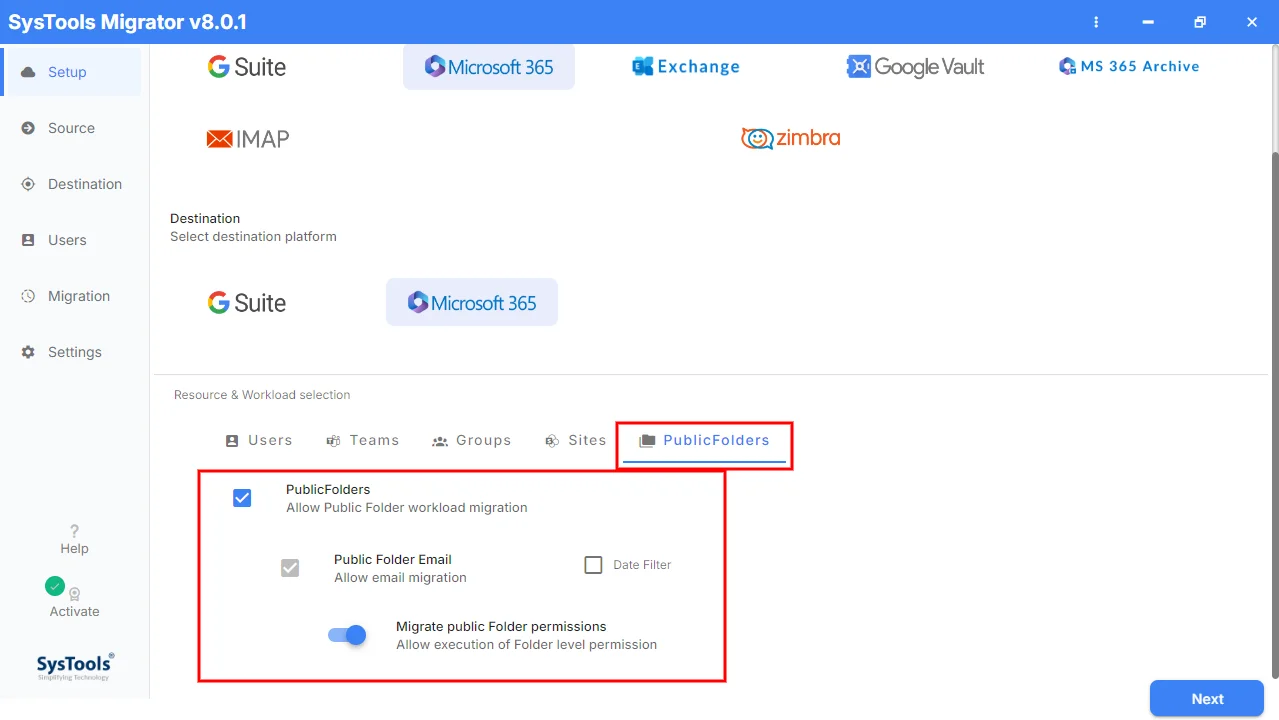The height and width of the screenshot is (720, 1279).
Task: Switch to the workload Users tab
Action: (x=259, y=440)
